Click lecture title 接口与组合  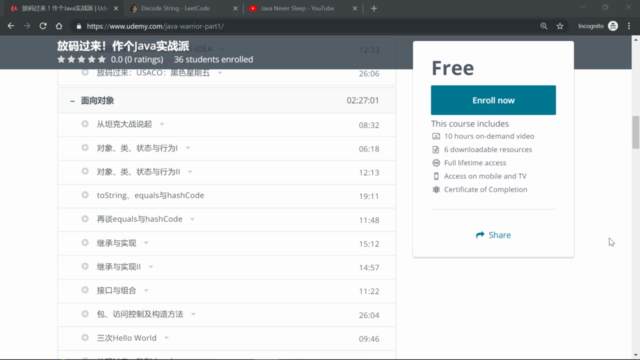(x=116, y=290)
